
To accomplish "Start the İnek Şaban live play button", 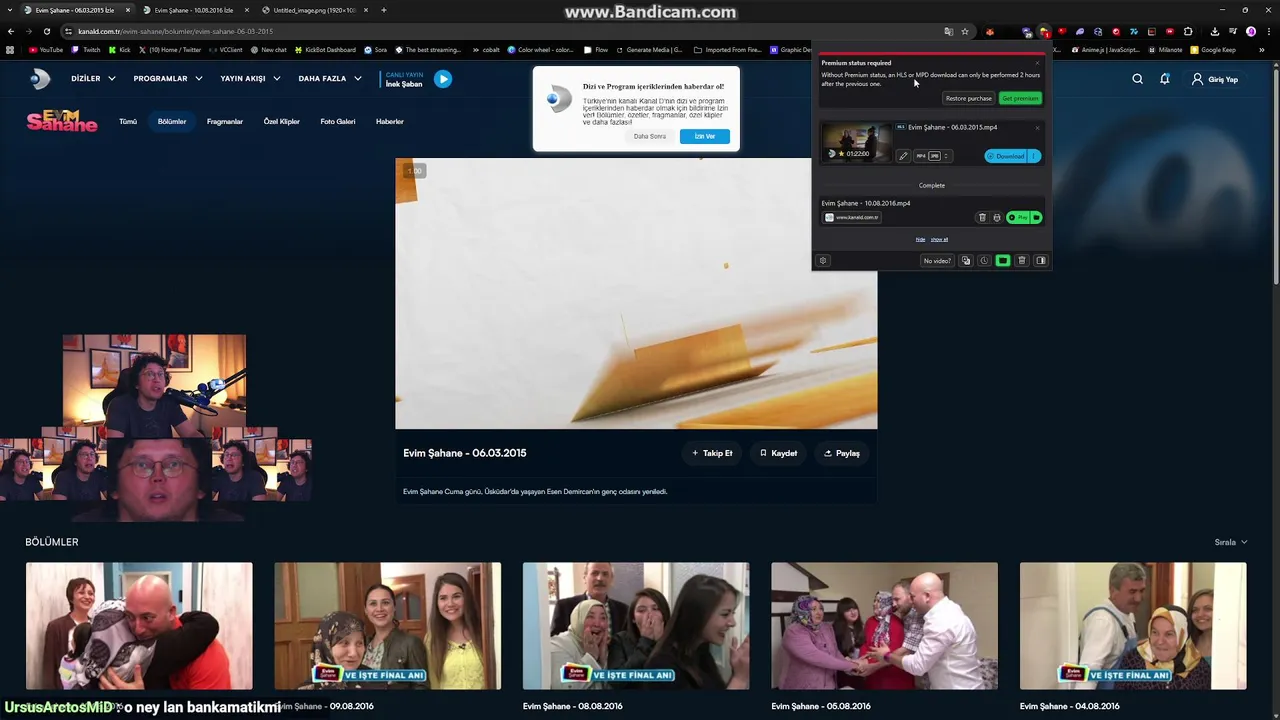I will [443, 79].
